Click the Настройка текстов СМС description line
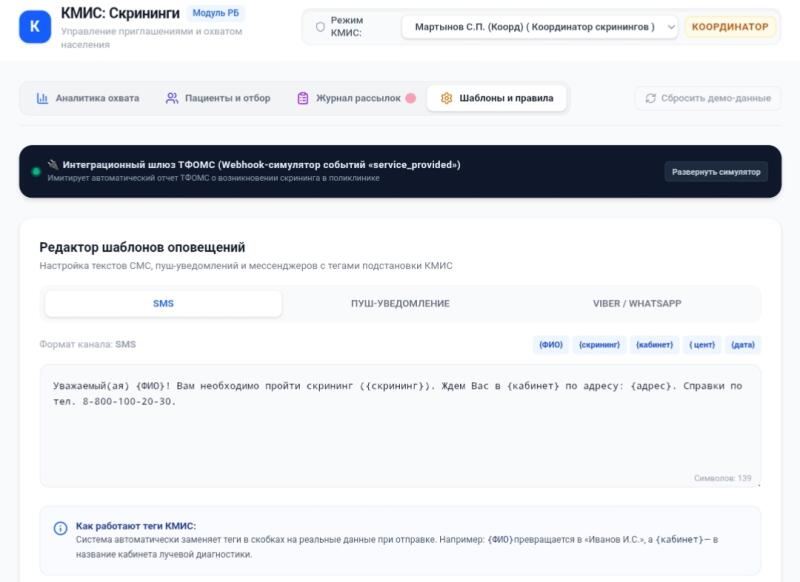The image size is (800, 582). pos(246,266)
